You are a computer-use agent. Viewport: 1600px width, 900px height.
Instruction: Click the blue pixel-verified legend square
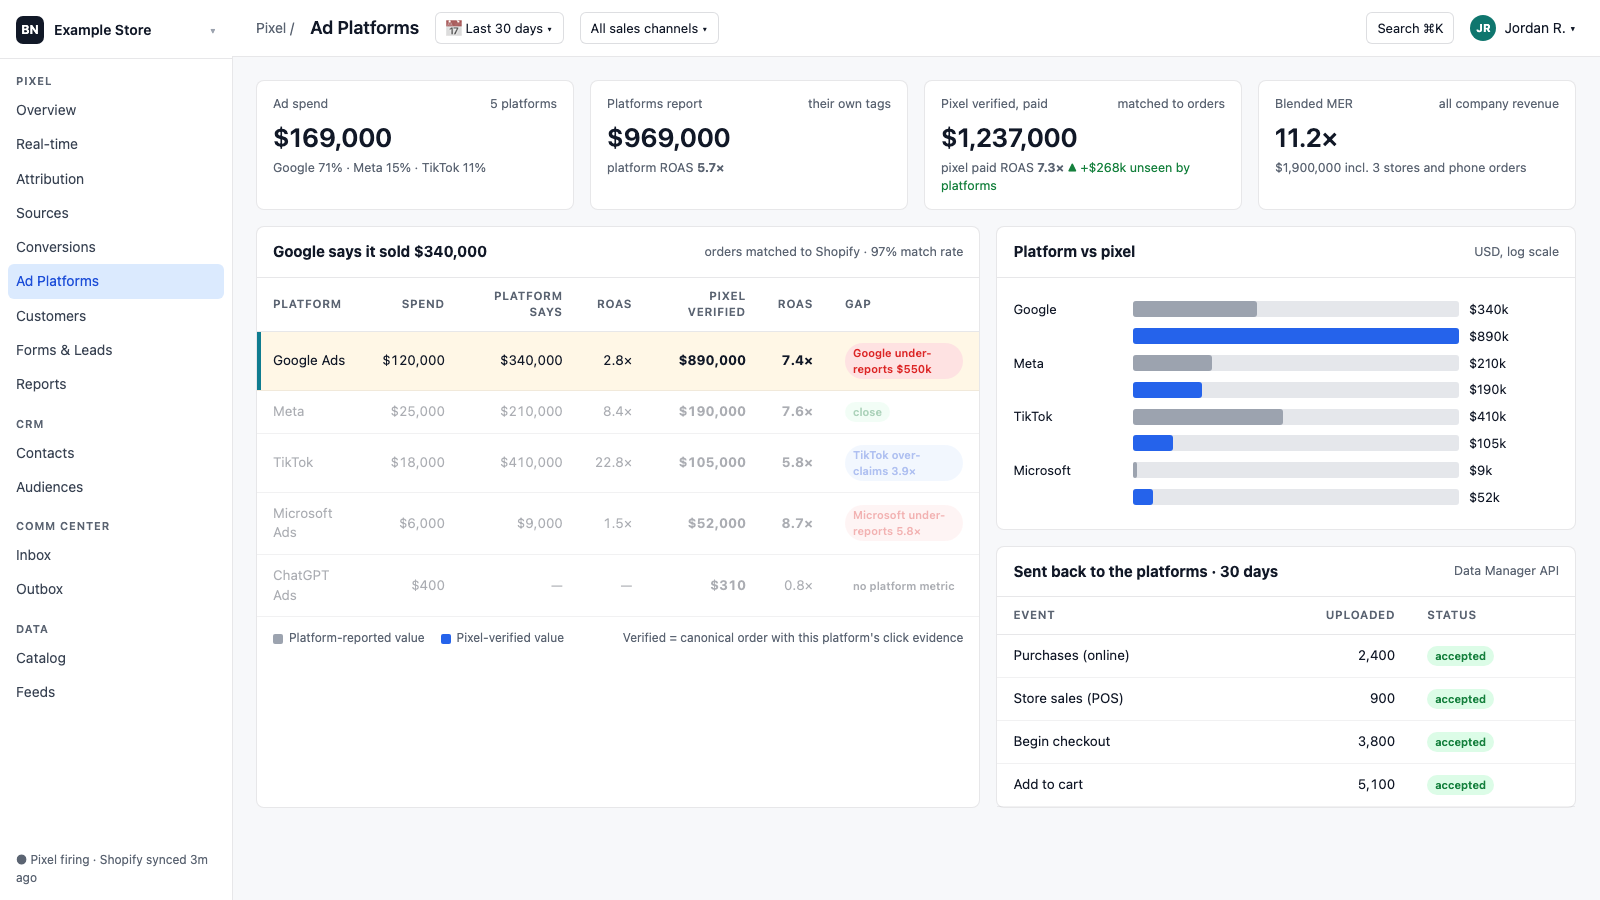446,638
